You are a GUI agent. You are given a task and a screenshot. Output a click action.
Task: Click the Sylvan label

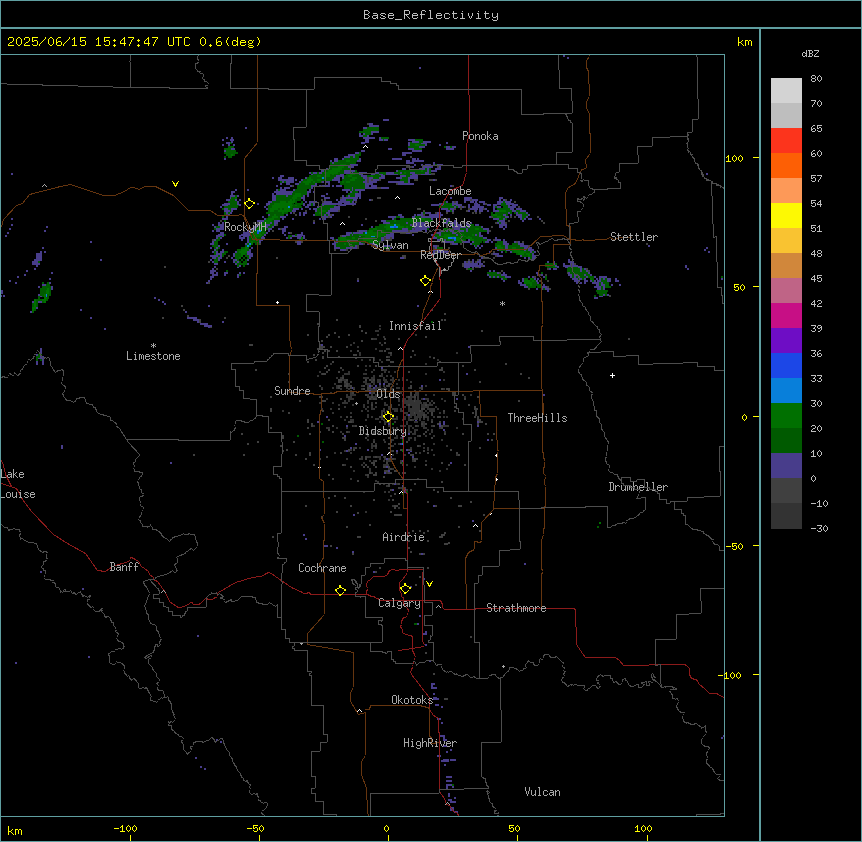[390, 245]
